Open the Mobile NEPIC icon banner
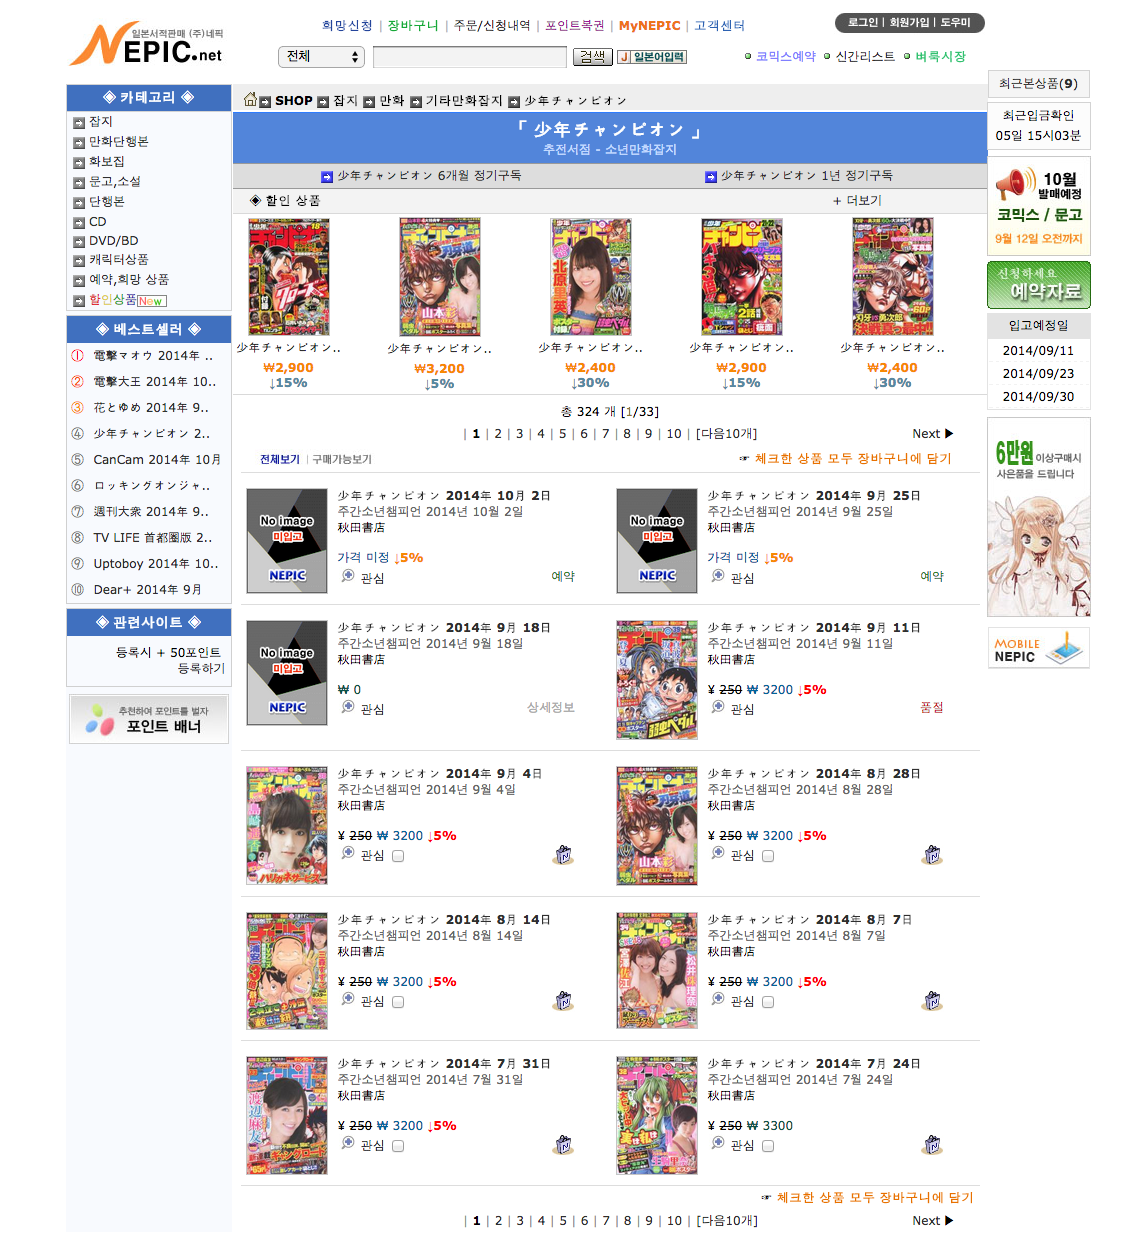Viewport: 1143px width, 1235px height. tap(1039, 648)
